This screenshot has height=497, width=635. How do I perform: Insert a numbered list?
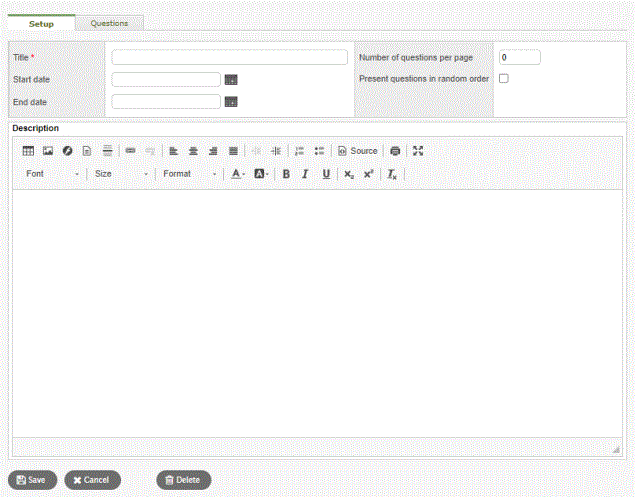point(299,151)
